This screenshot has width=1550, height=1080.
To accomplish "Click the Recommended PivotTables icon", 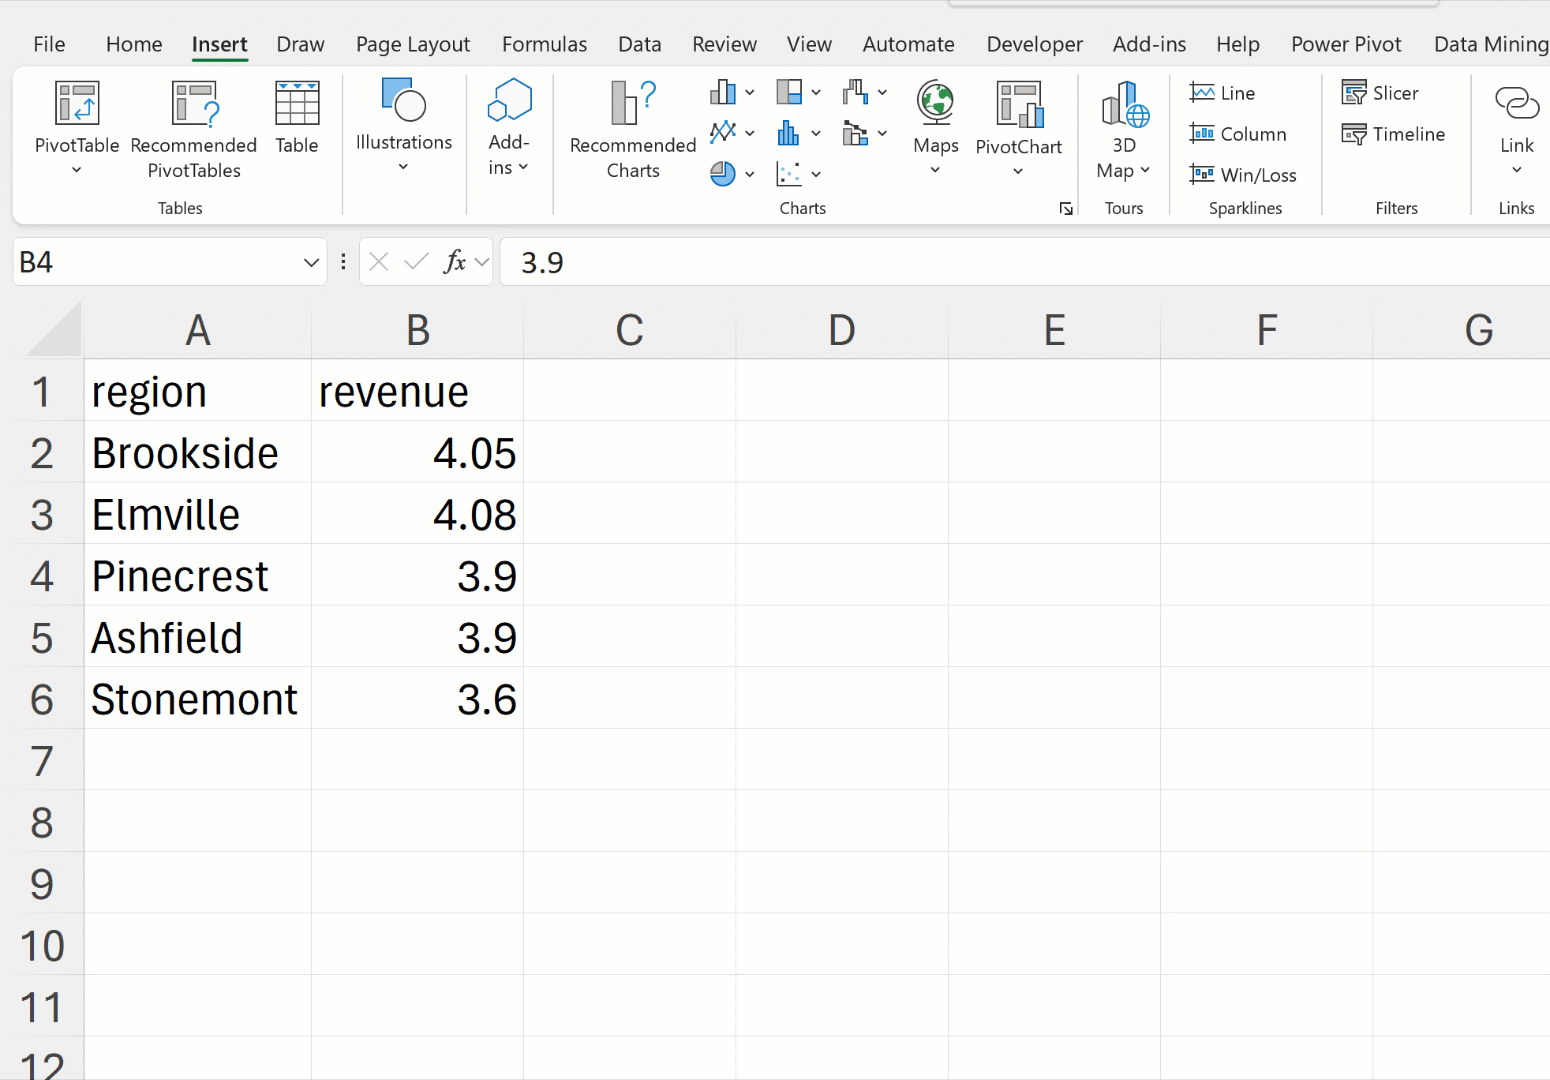I will (x=194, y=104).
